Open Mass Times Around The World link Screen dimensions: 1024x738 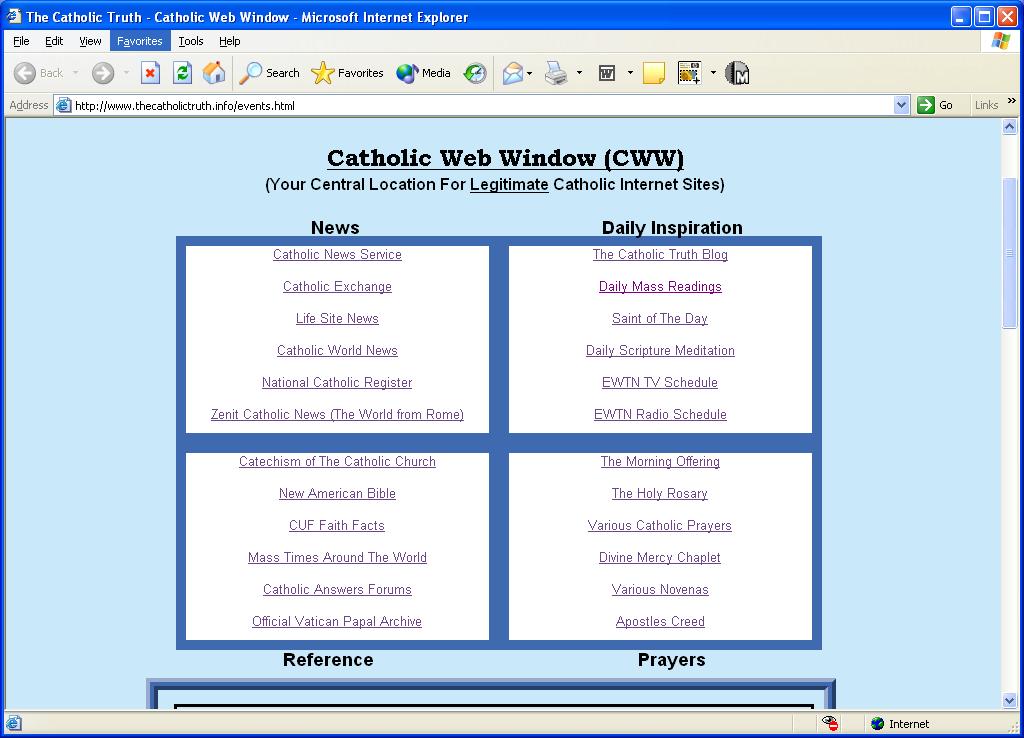tap(337, 558)
